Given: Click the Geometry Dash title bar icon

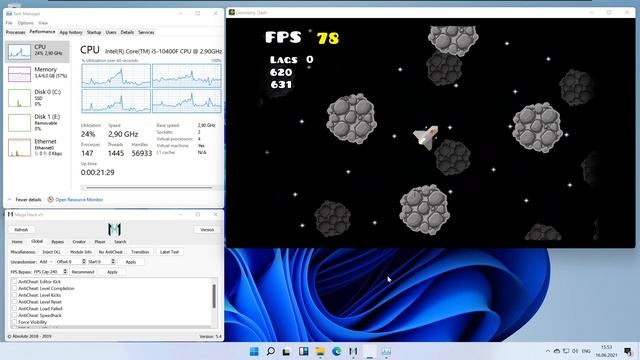Looking at the screenshot, I should 231,12.
